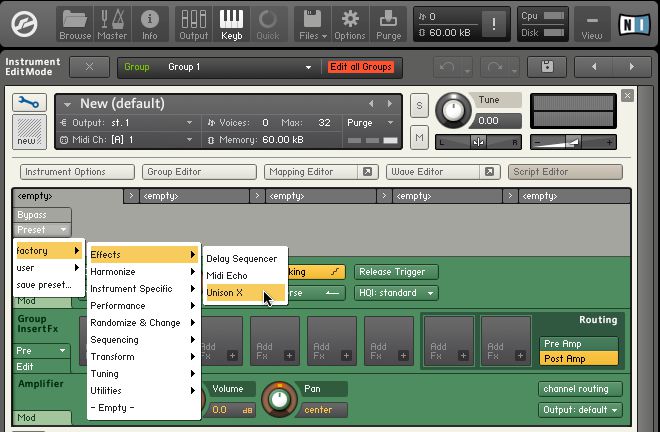Screen dimensions: 660x432
Task: Select next preset arrow in instrument header
Action: (x=390, y=104)
